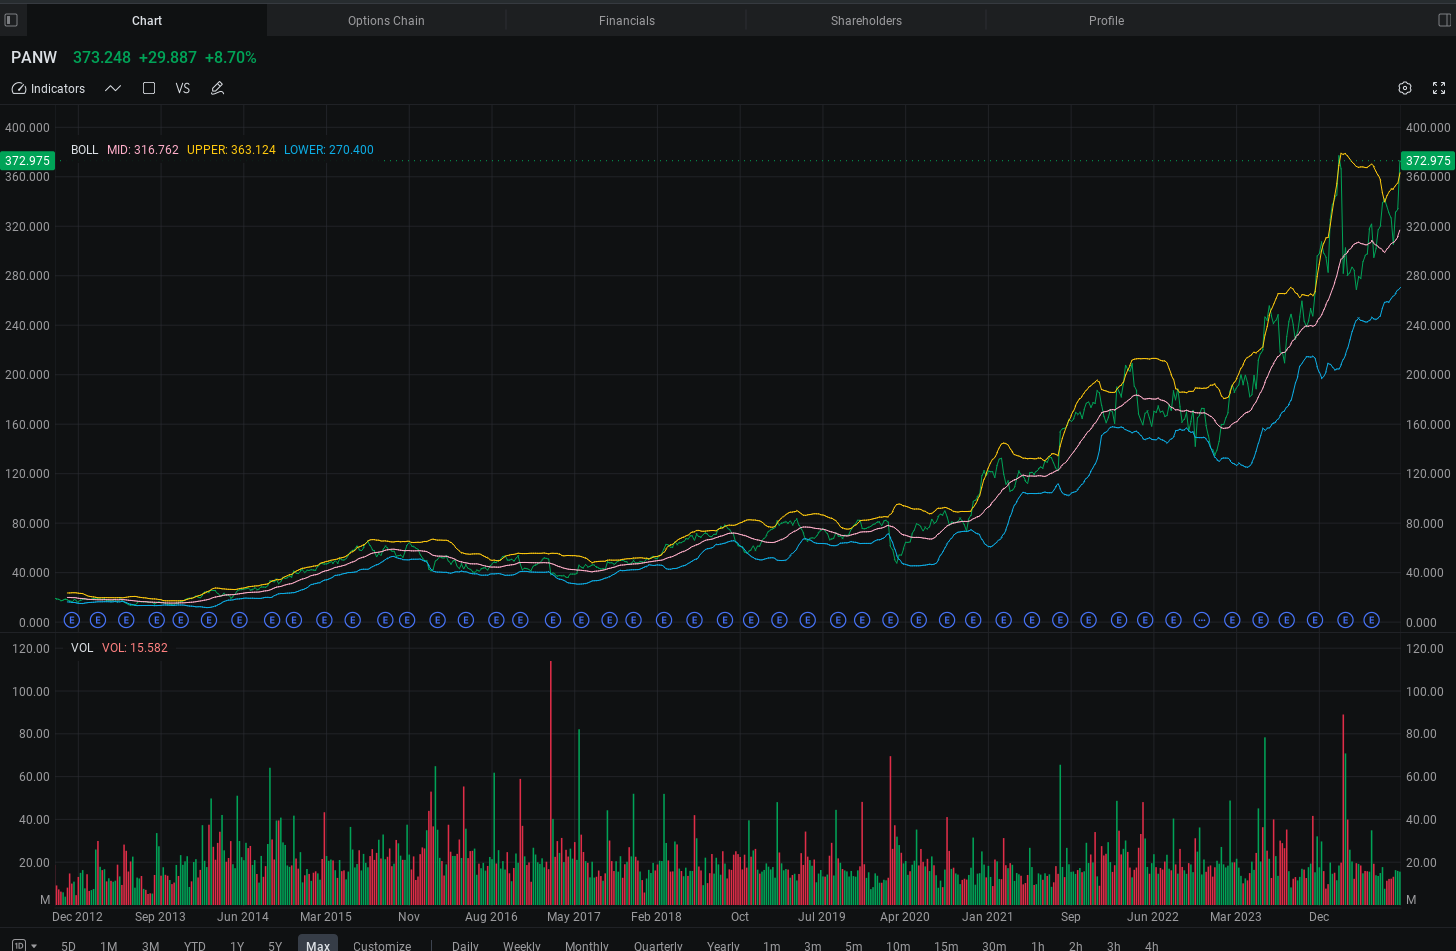Click the 372.975 price tag on right axis

click(x=1428, y=160)
